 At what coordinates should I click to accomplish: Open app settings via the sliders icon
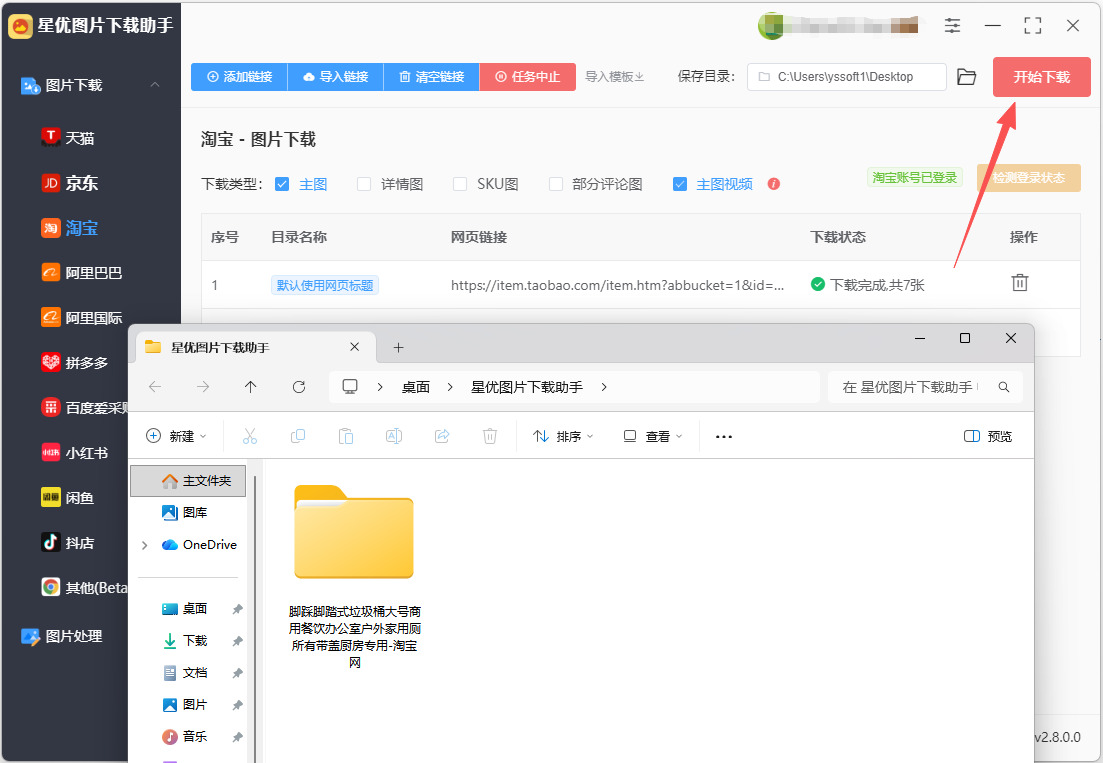point(952,26)
